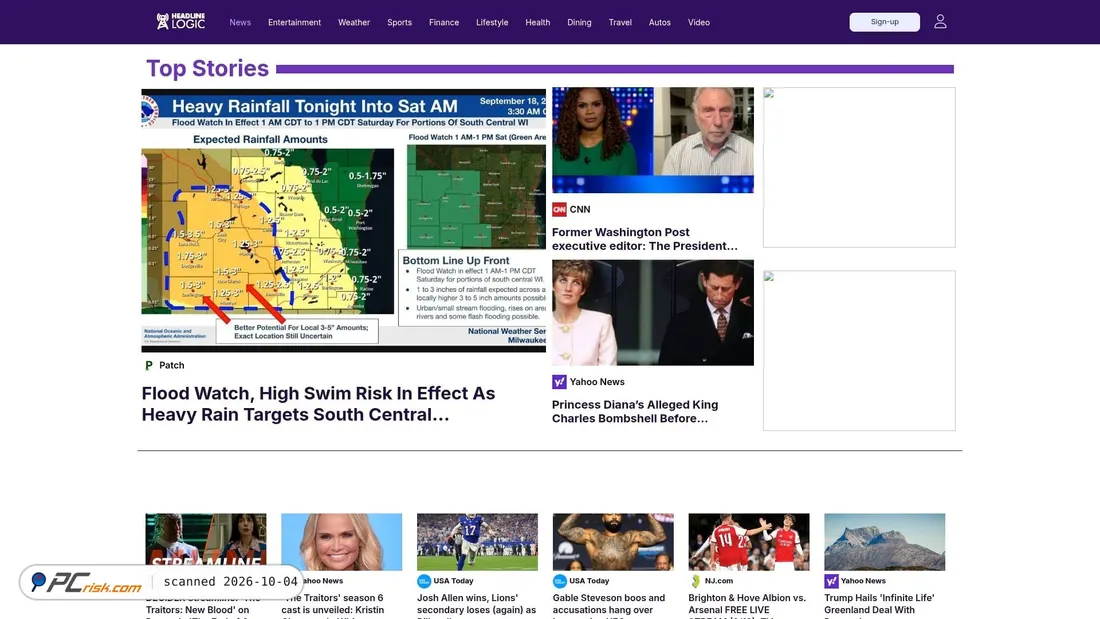Screen dimensions: 1100x619
Task: Click the shirtless wrestler thumbnail
Action: pyautogui.click(x=613, y=541)
